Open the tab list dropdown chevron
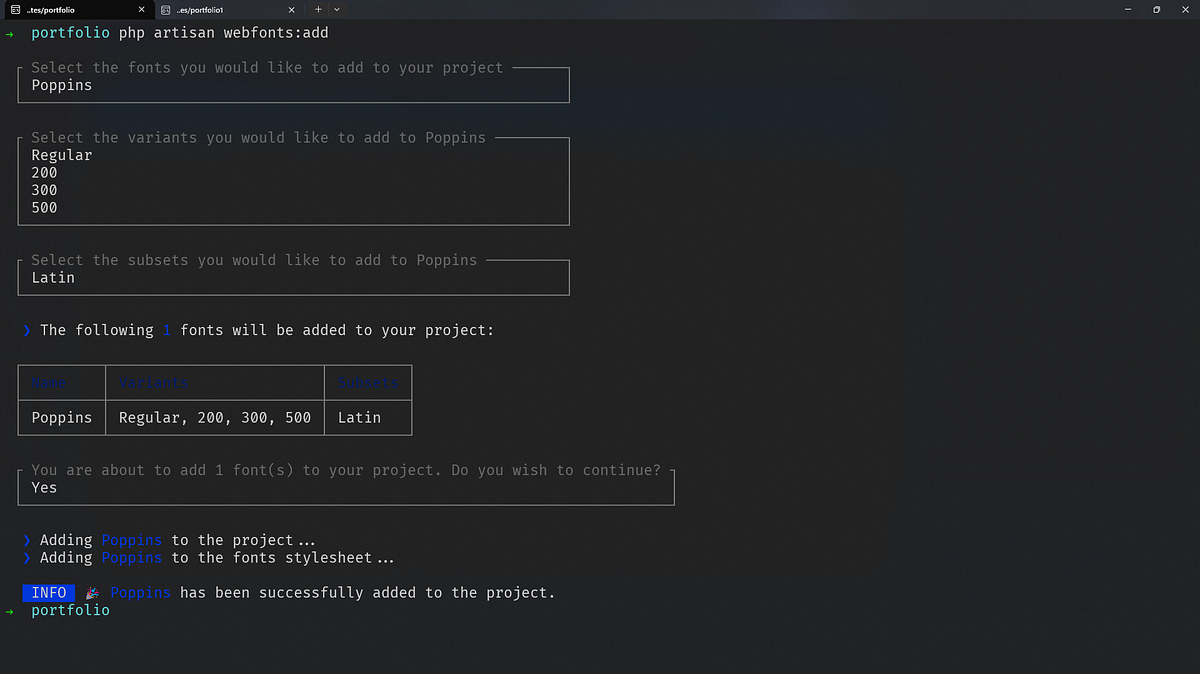The width and height of the screenshot is (1200, 674). 335,9
